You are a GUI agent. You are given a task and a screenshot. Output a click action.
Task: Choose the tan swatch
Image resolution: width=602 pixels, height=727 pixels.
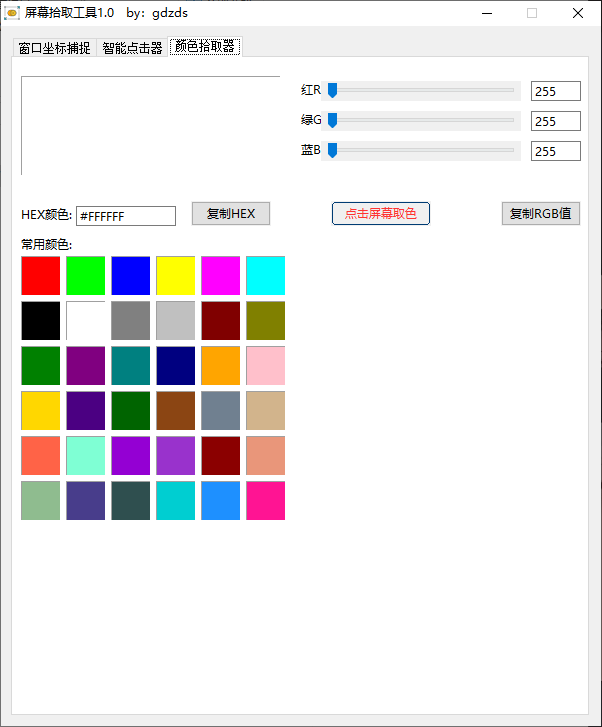tap(266, 410)
